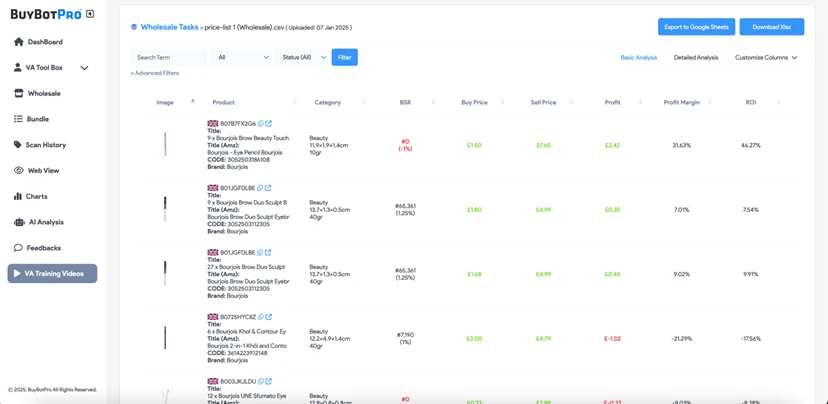
Task: Open Bundle list icon in sidebar
Action: [x=18, y=119]
